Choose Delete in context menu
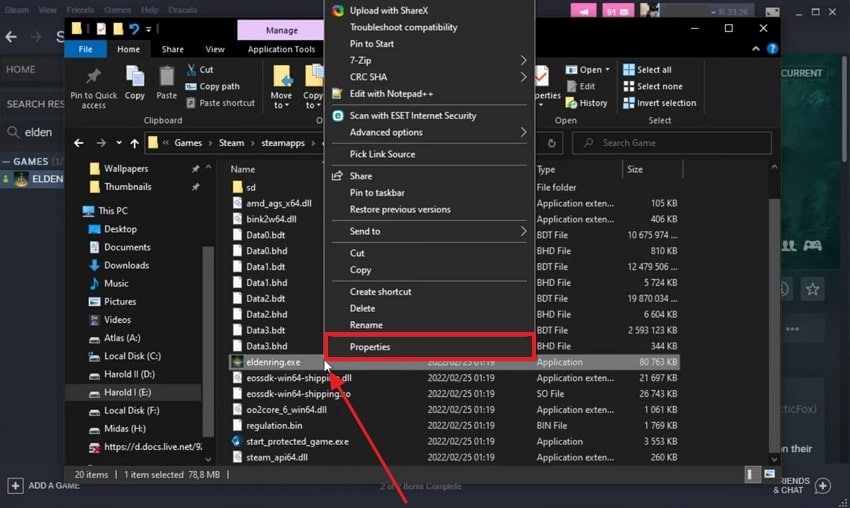 pos(429,308)
